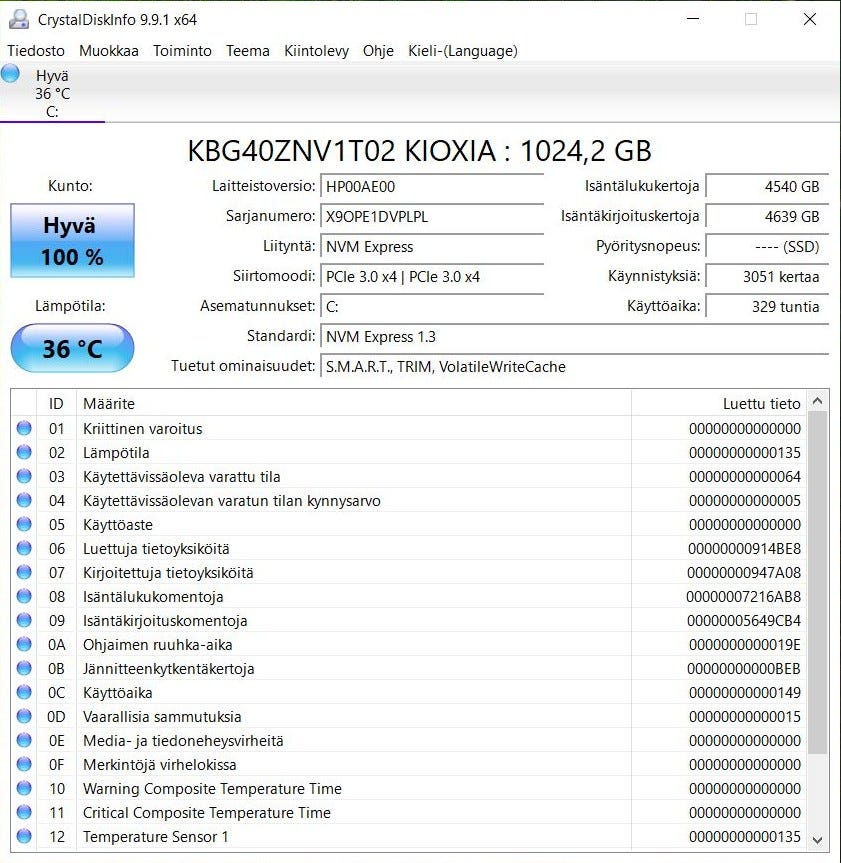The width and height of the screenshot is (841, 863).
Task: Click the scroll up arrow of attribute list
Action: [817, 401]
